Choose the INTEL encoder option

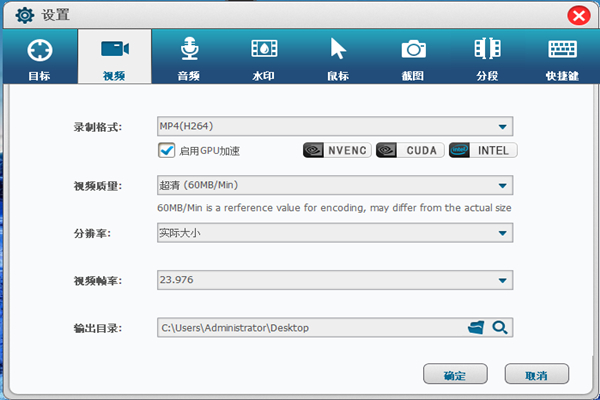483,151
